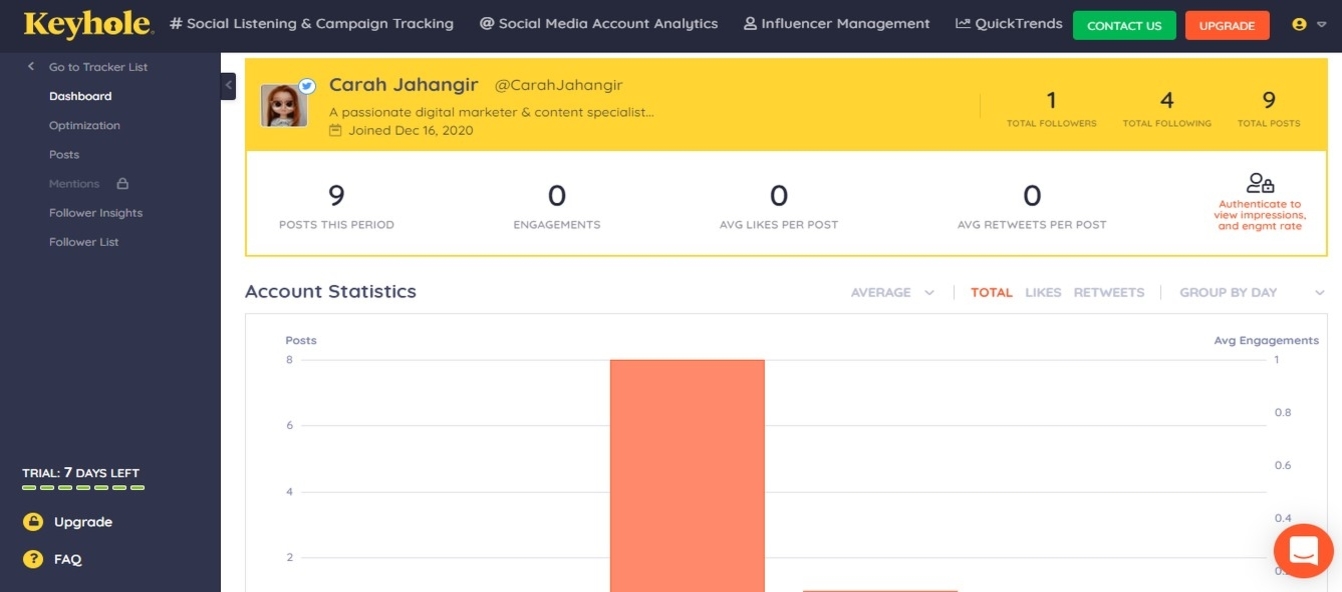Open Optimization in sidebar
Viewport: 1342px width, 592px height.
click(84, 125)
